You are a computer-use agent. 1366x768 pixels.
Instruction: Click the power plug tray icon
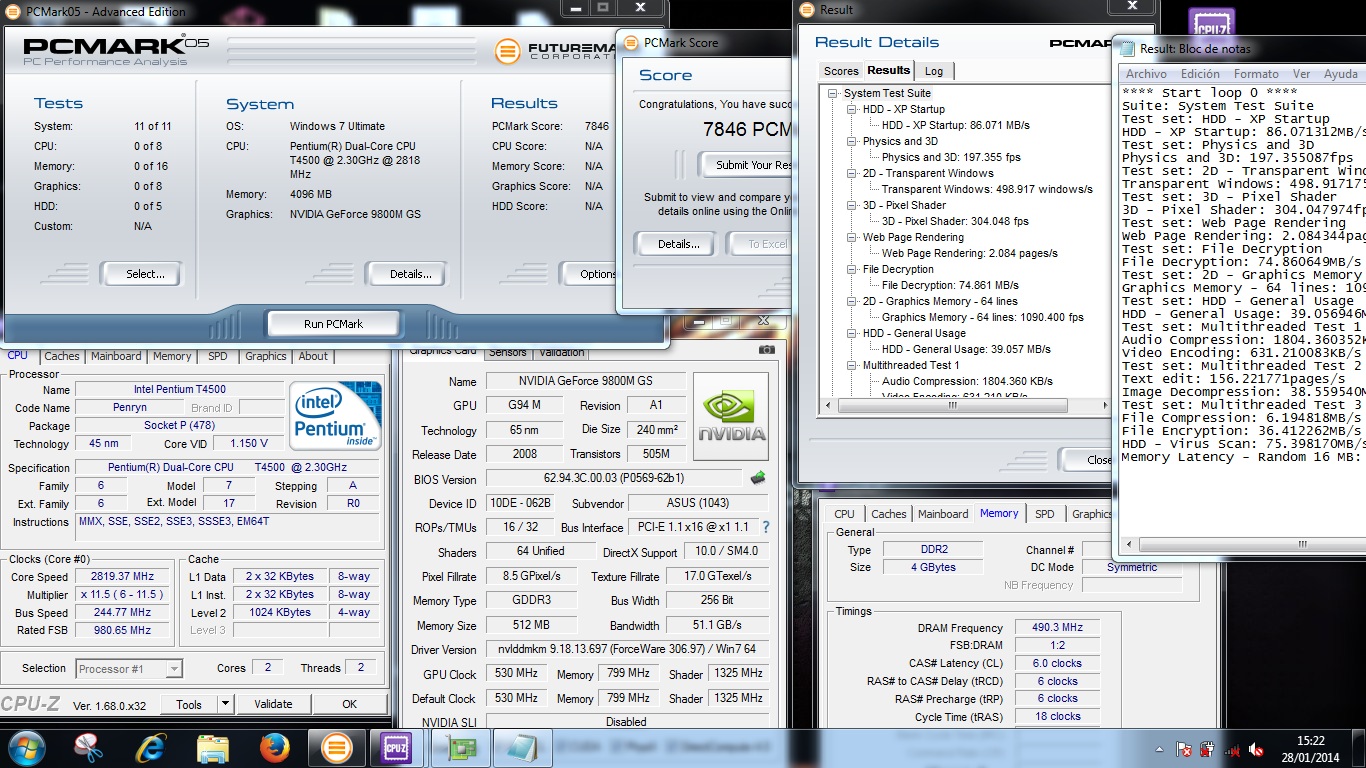1207,748
